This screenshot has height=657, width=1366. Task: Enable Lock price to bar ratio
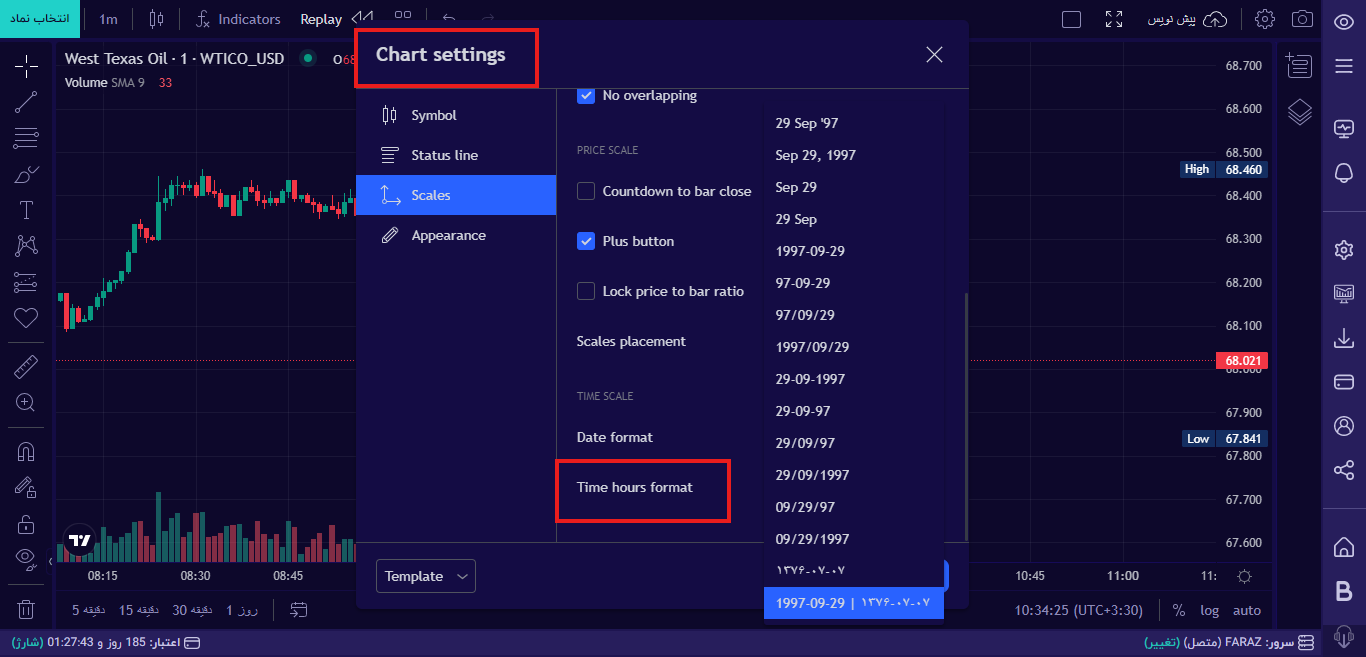[x=586, y=291]
